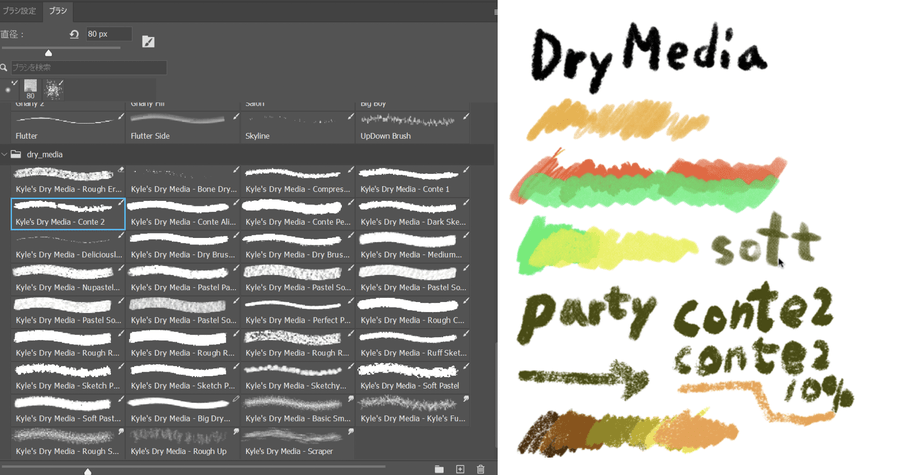Image resolution: width=900 pixels, height=475 pixels.
Task: Pick the scattered-texture recent brush thumbnail
Action: pos(53,89)
